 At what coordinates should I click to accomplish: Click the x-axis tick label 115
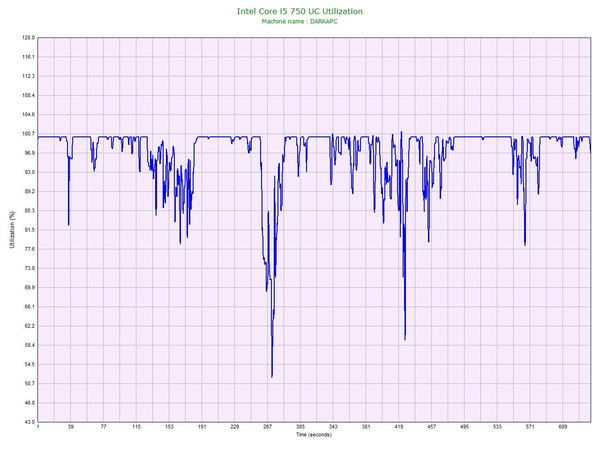pyautogui.click(x=136, y=427)
